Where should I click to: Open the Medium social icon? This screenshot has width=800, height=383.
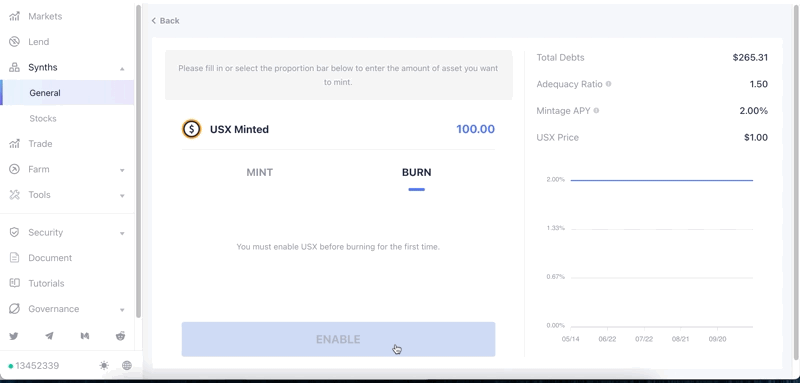pos(85,336)
